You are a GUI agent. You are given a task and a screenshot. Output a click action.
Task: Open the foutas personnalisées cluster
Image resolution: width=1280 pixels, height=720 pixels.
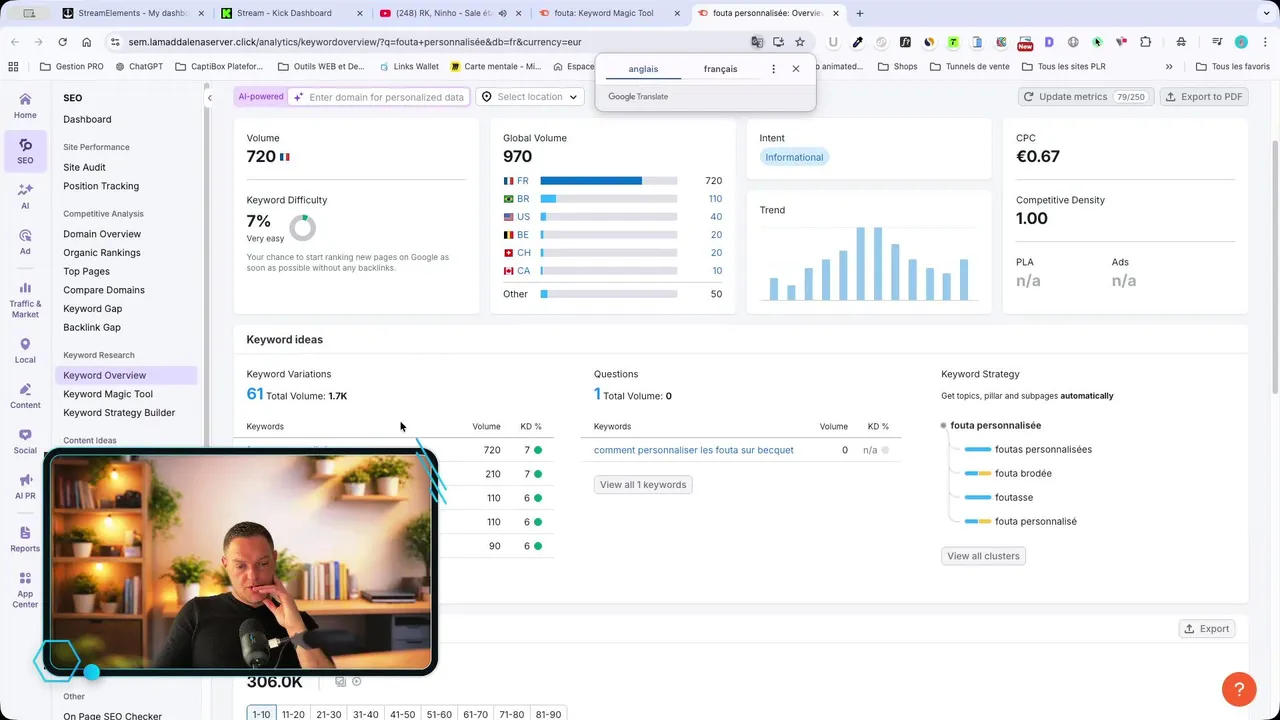[x=1043, y=449]
